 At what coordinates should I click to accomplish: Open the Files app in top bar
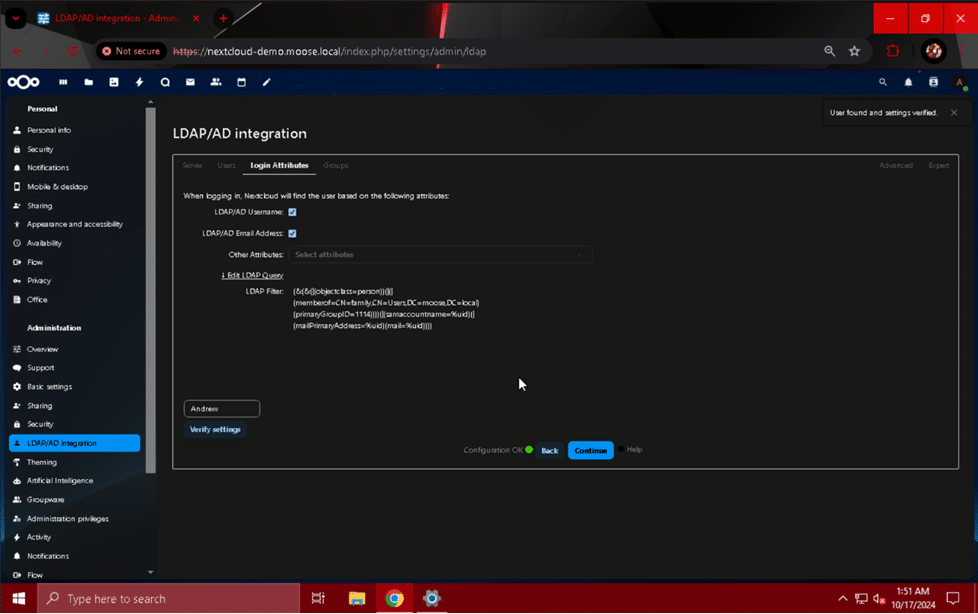89,82
